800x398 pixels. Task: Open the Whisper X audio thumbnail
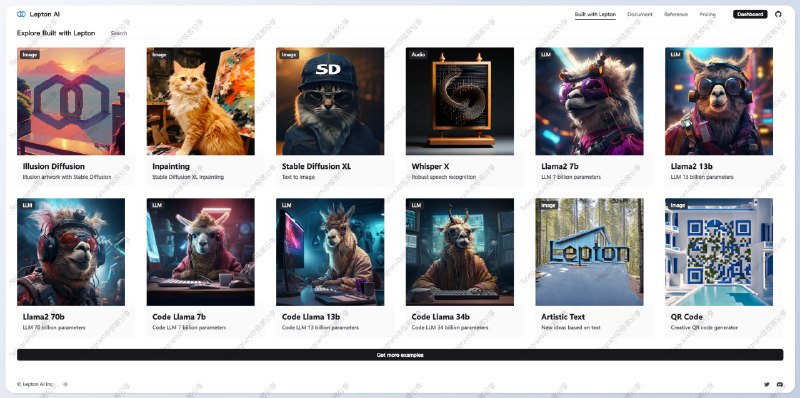460,101
